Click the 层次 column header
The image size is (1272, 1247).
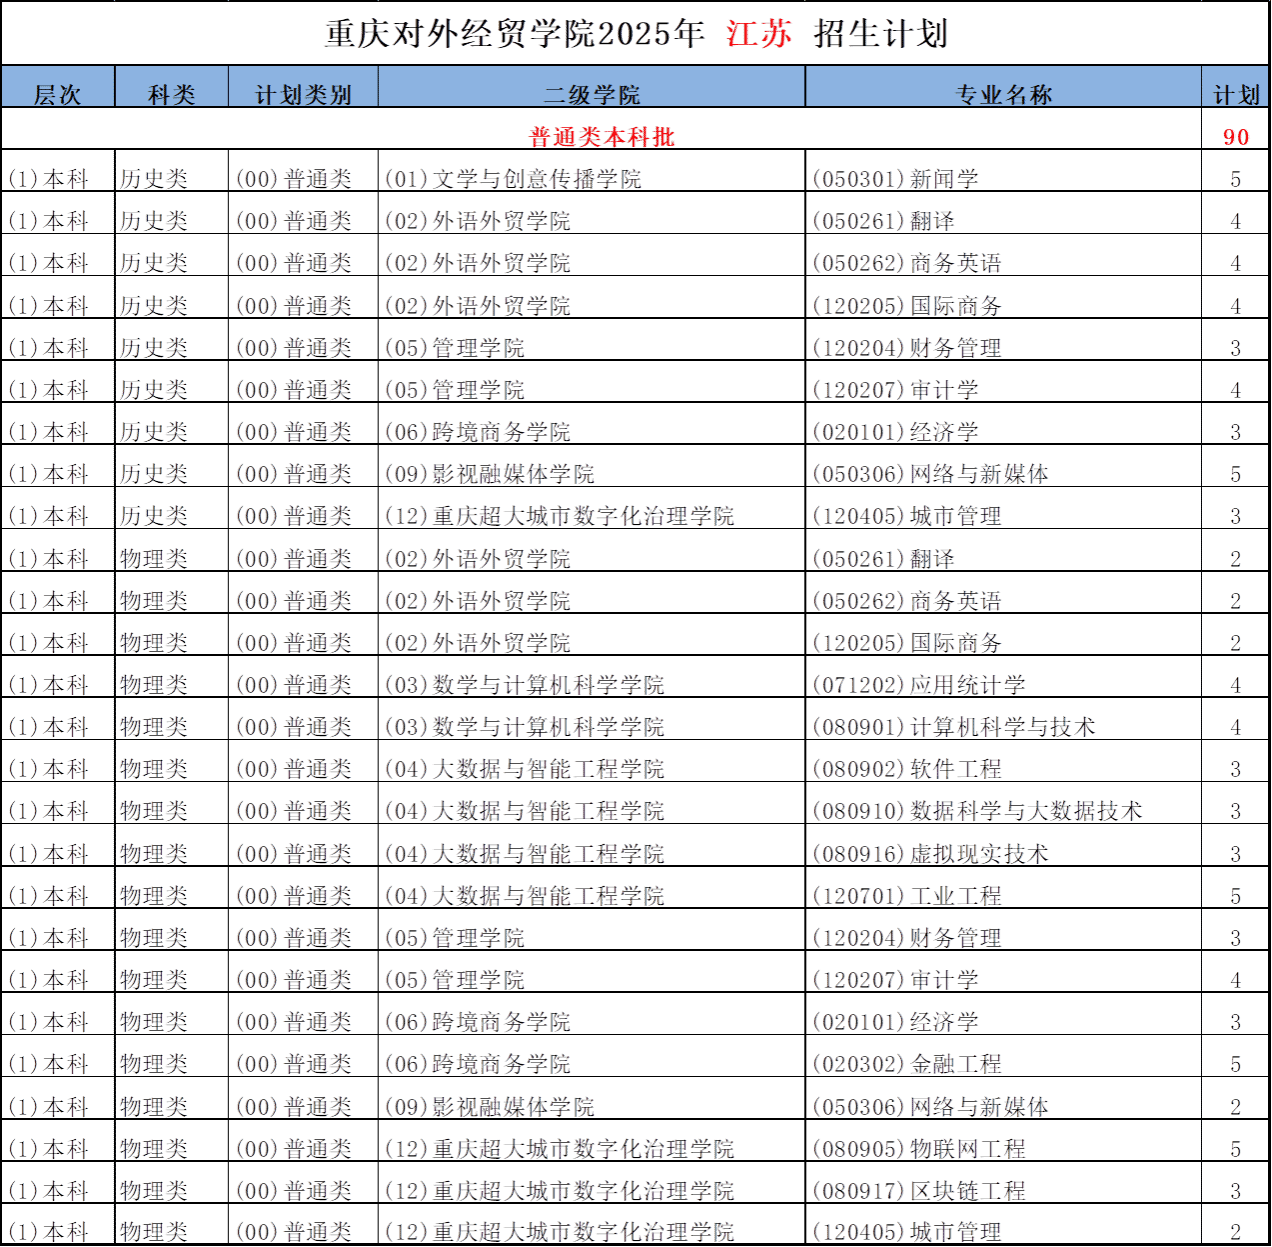click(x=58, y=94)
